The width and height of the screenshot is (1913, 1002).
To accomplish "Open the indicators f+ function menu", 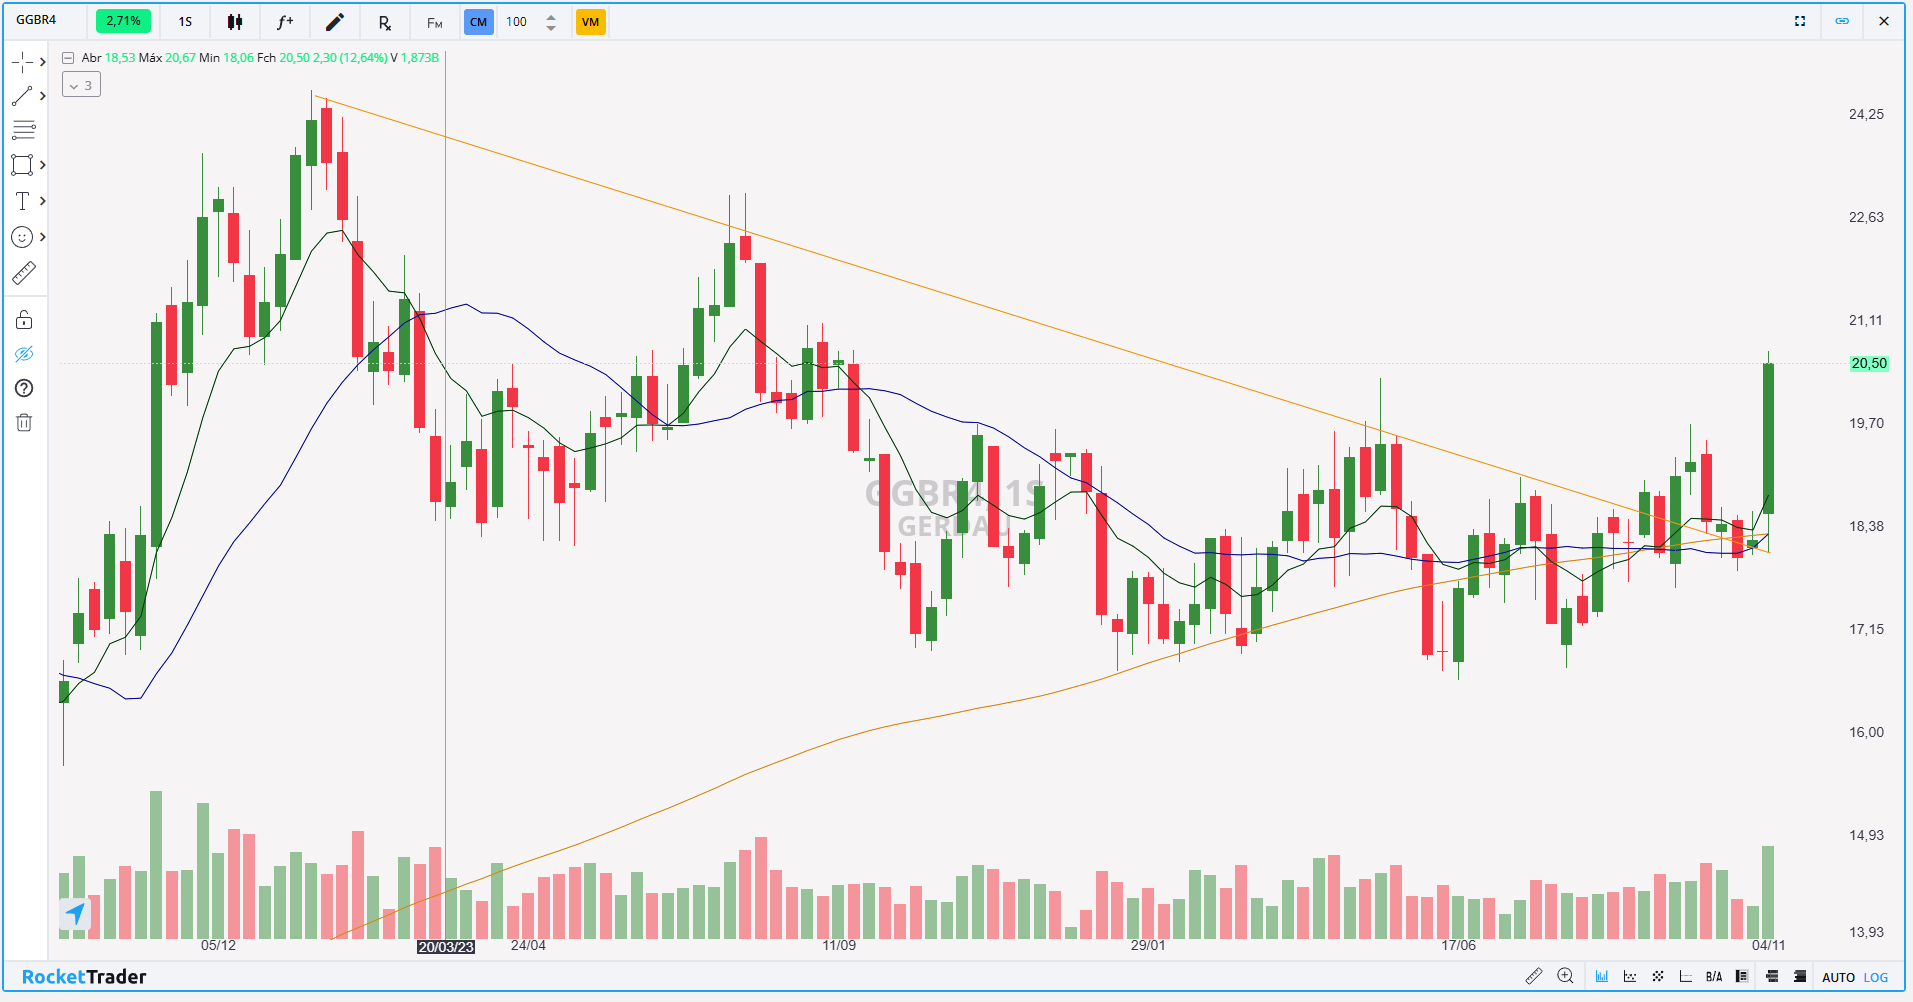I will pos(285,22).
